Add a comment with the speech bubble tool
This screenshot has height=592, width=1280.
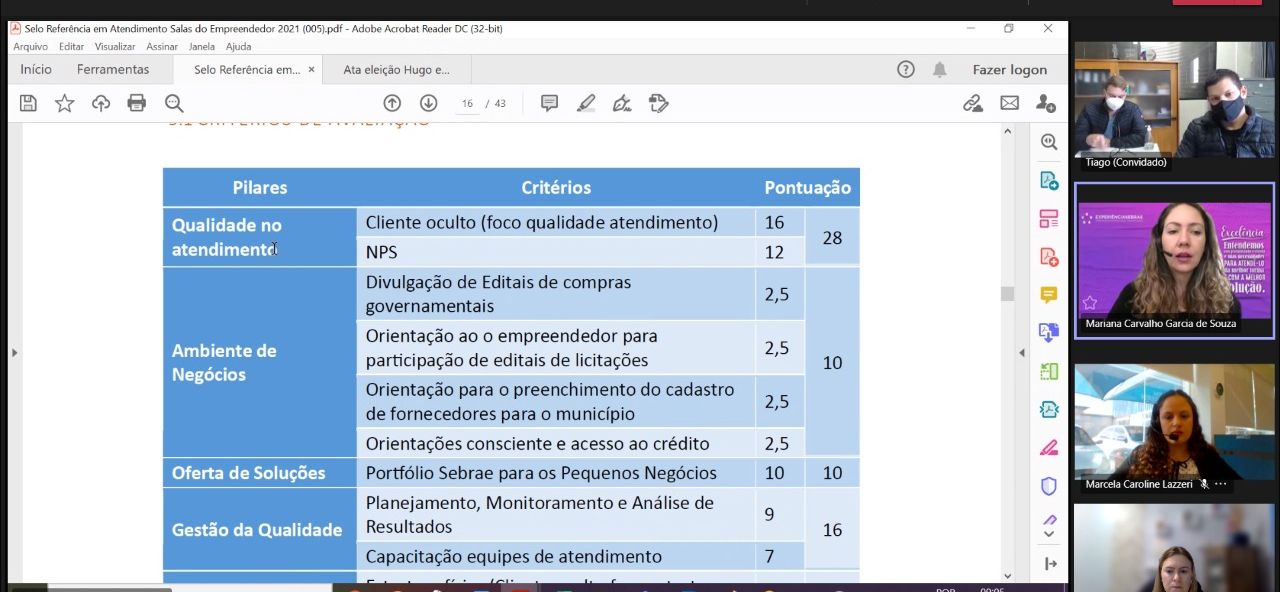pyautogui.click(x=549, y=103)
